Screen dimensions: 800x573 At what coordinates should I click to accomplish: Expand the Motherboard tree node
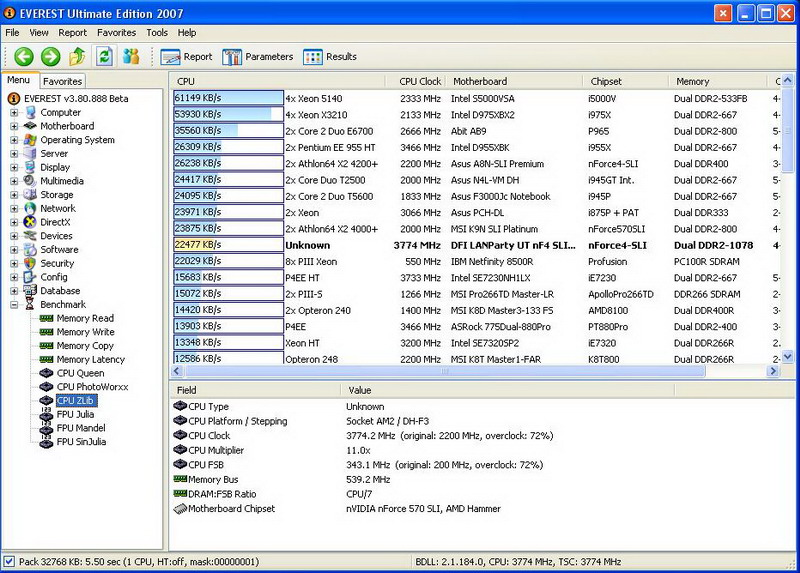click(14, 126)
